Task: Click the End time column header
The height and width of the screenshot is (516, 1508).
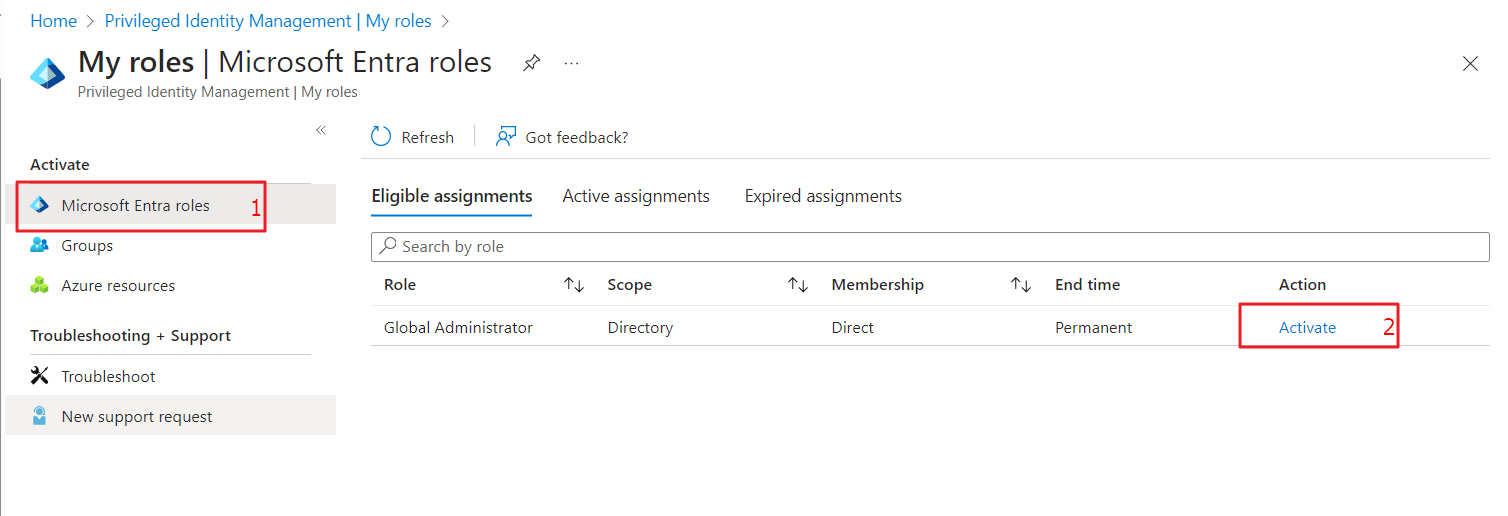Action: (1087, 285)
